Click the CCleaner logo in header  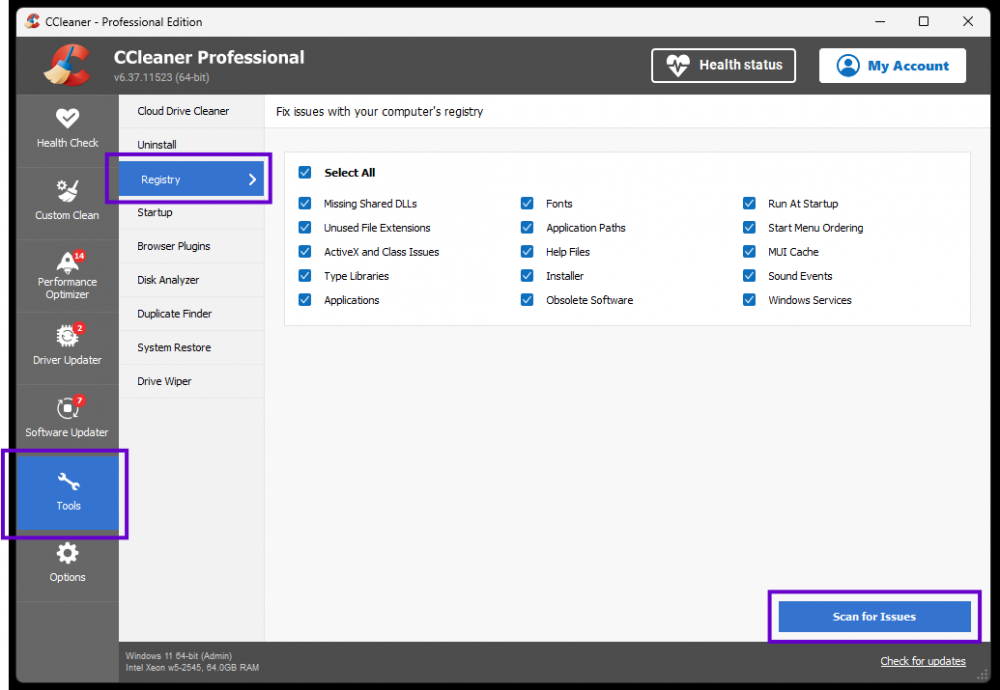pyautogui.click(x=67, y=65)
